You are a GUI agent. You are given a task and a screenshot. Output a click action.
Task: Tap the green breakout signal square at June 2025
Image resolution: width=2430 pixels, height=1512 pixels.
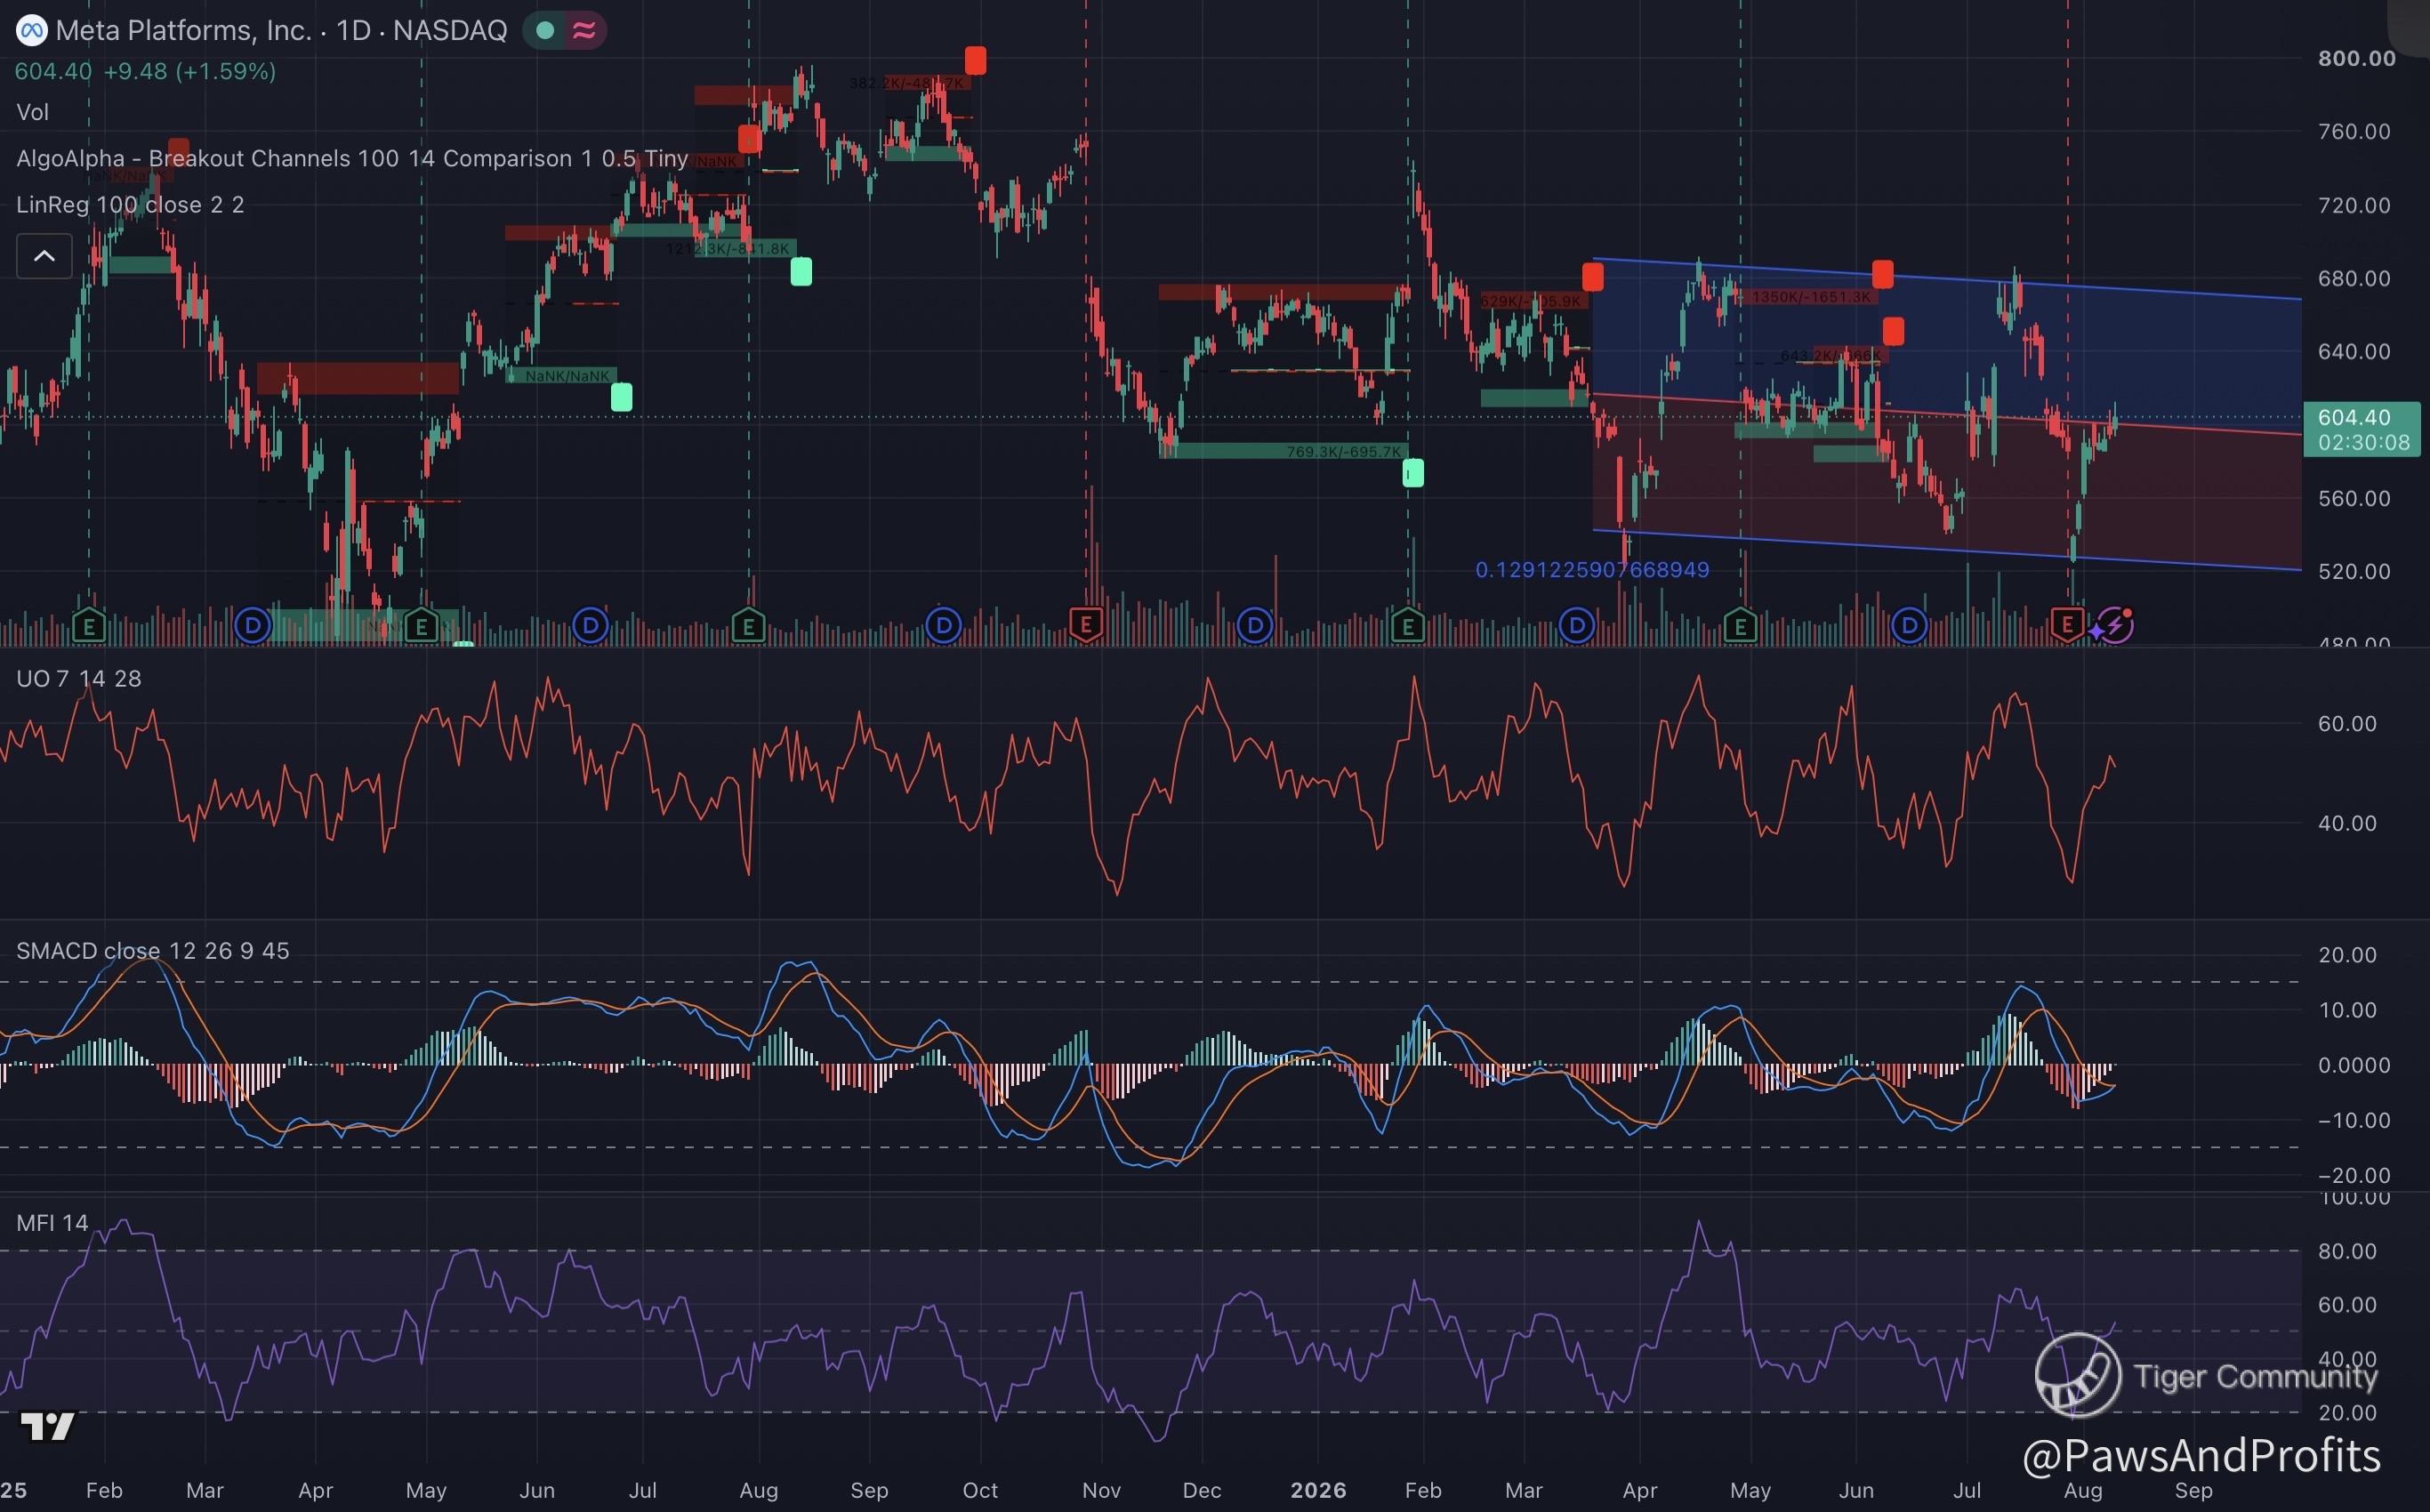click(621, 397)
